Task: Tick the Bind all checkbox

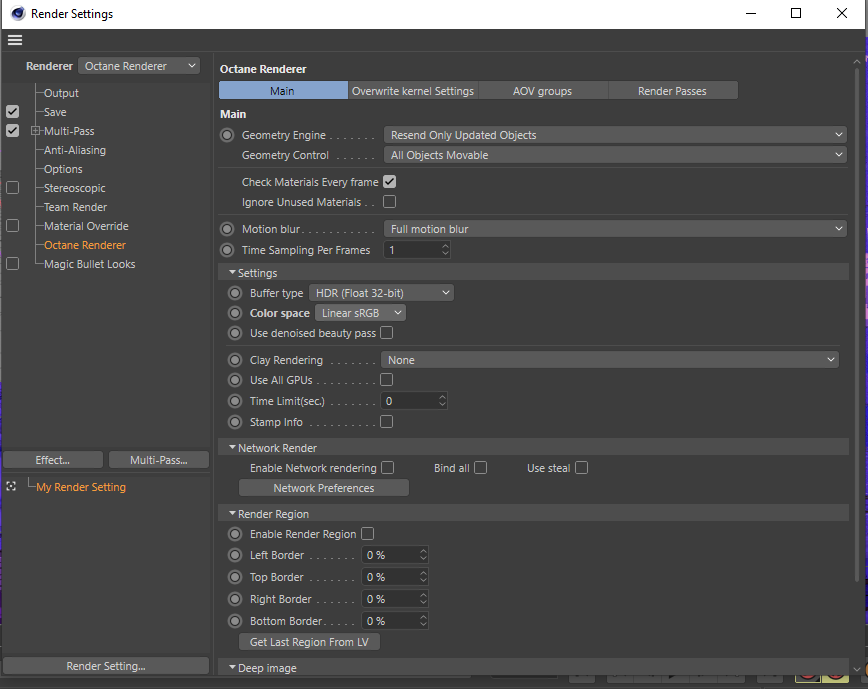Action: 480,468
